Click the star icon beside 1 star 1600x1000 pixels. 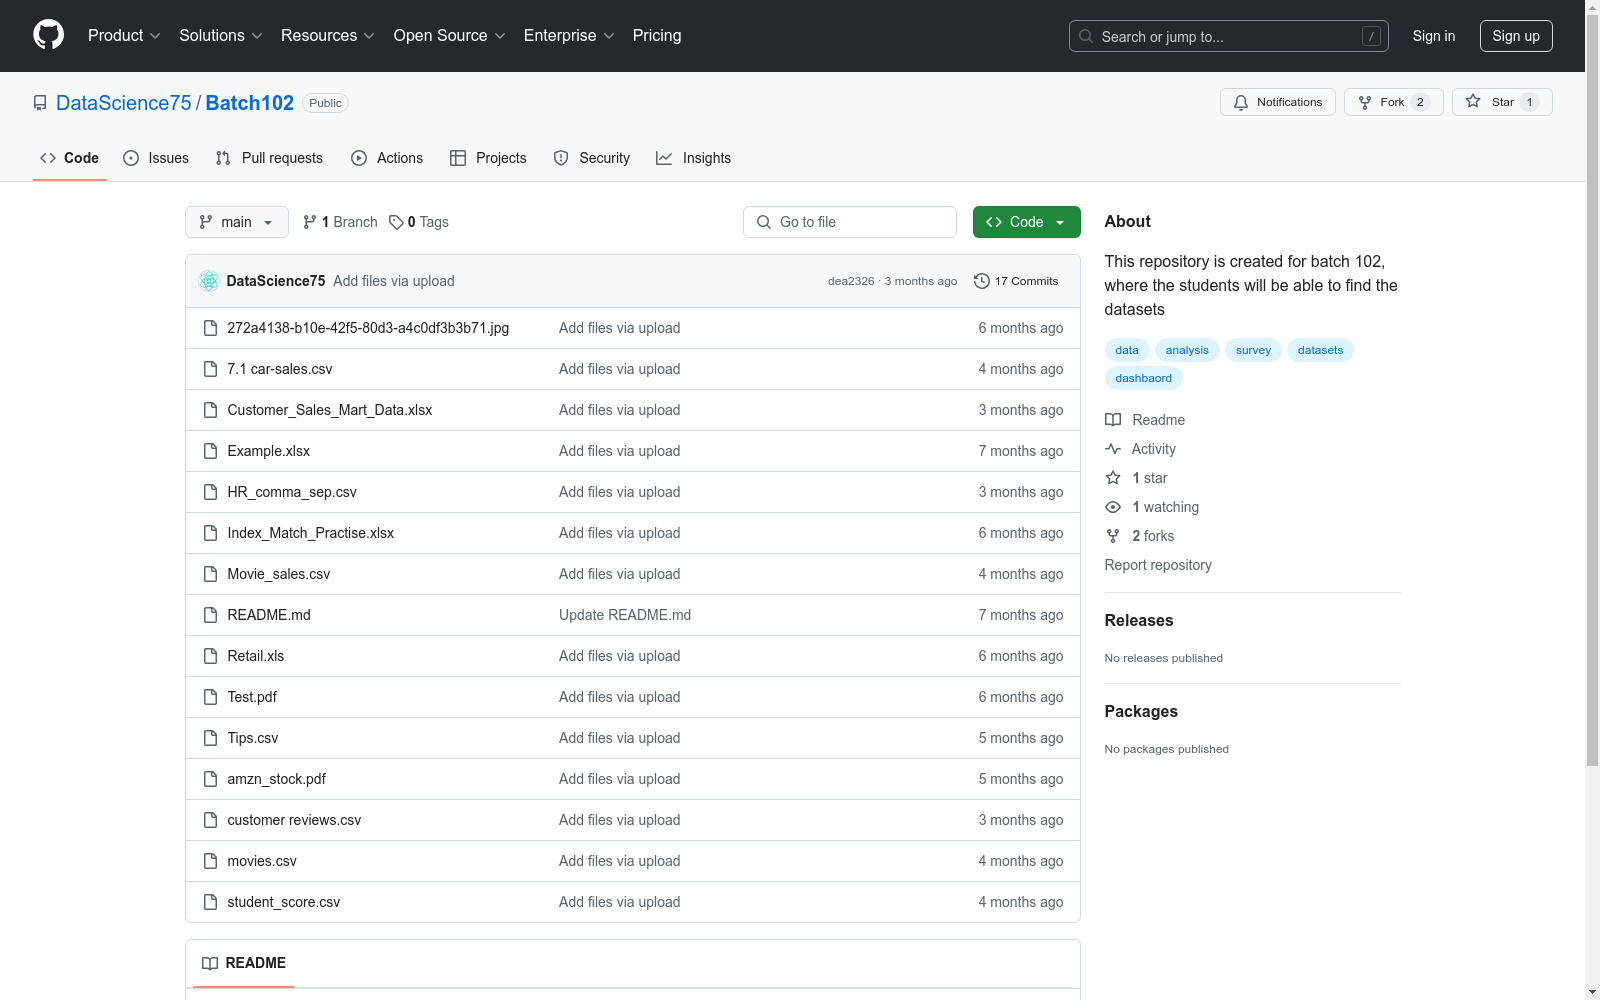coord(1113,478)
